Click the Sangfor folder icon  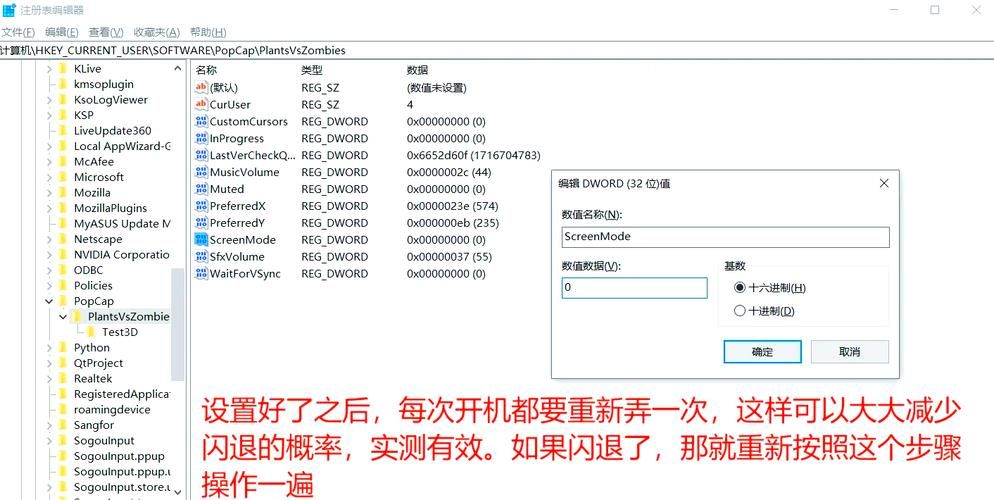click(62, 425)
